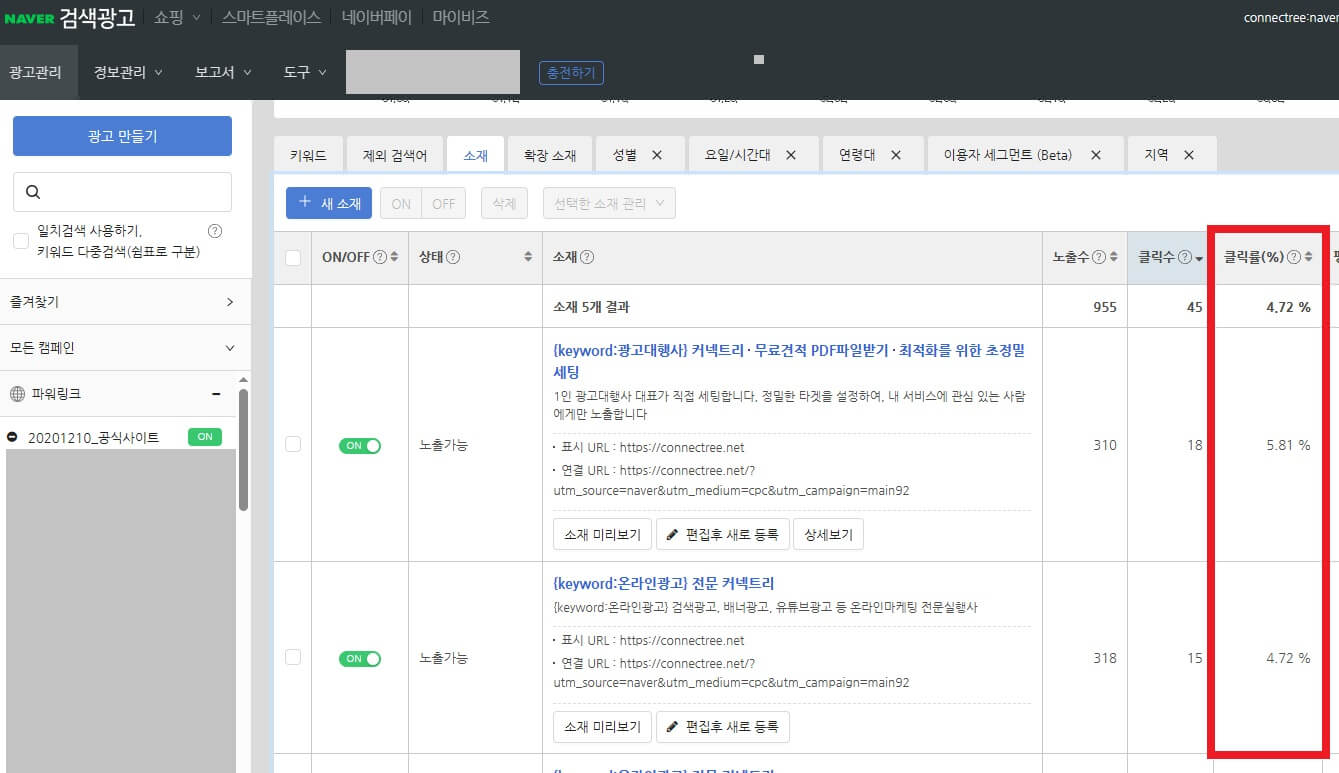Click the OFF button in the toolbar
The image size is (1339, 773).
click(x=444, y=203)
